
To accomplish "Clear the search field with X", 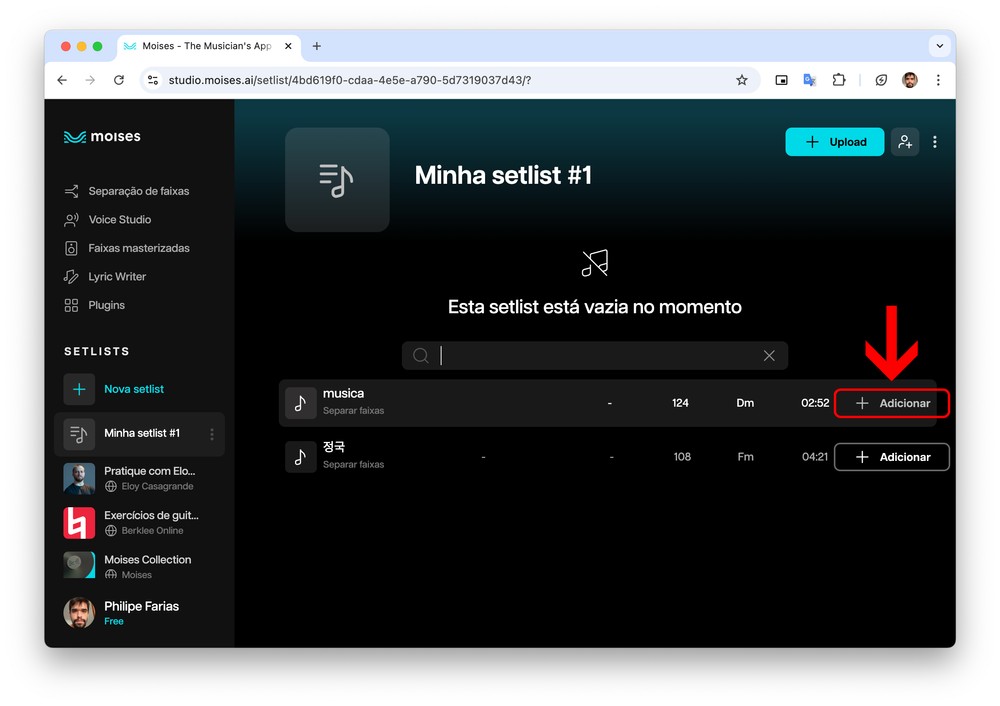I will click(x=769, y=355).
